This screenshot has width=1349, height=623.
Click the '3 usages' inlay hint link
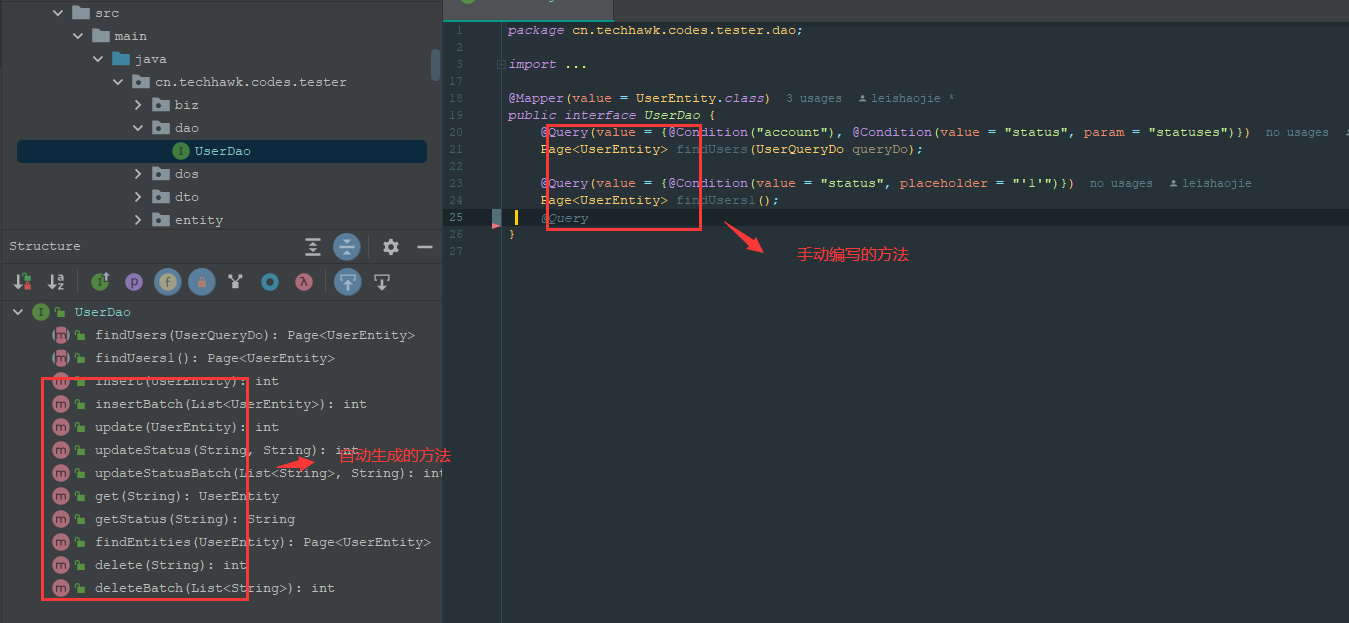(813, 98)
